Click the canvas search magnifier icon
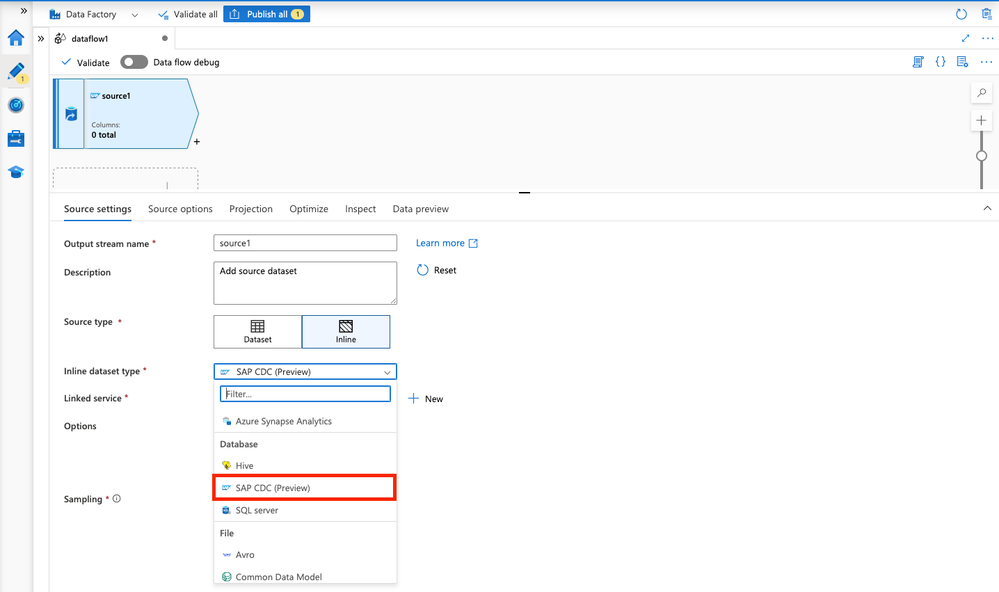Image resolution: width=999 pixels, height=592 pixels. [982, 93]
